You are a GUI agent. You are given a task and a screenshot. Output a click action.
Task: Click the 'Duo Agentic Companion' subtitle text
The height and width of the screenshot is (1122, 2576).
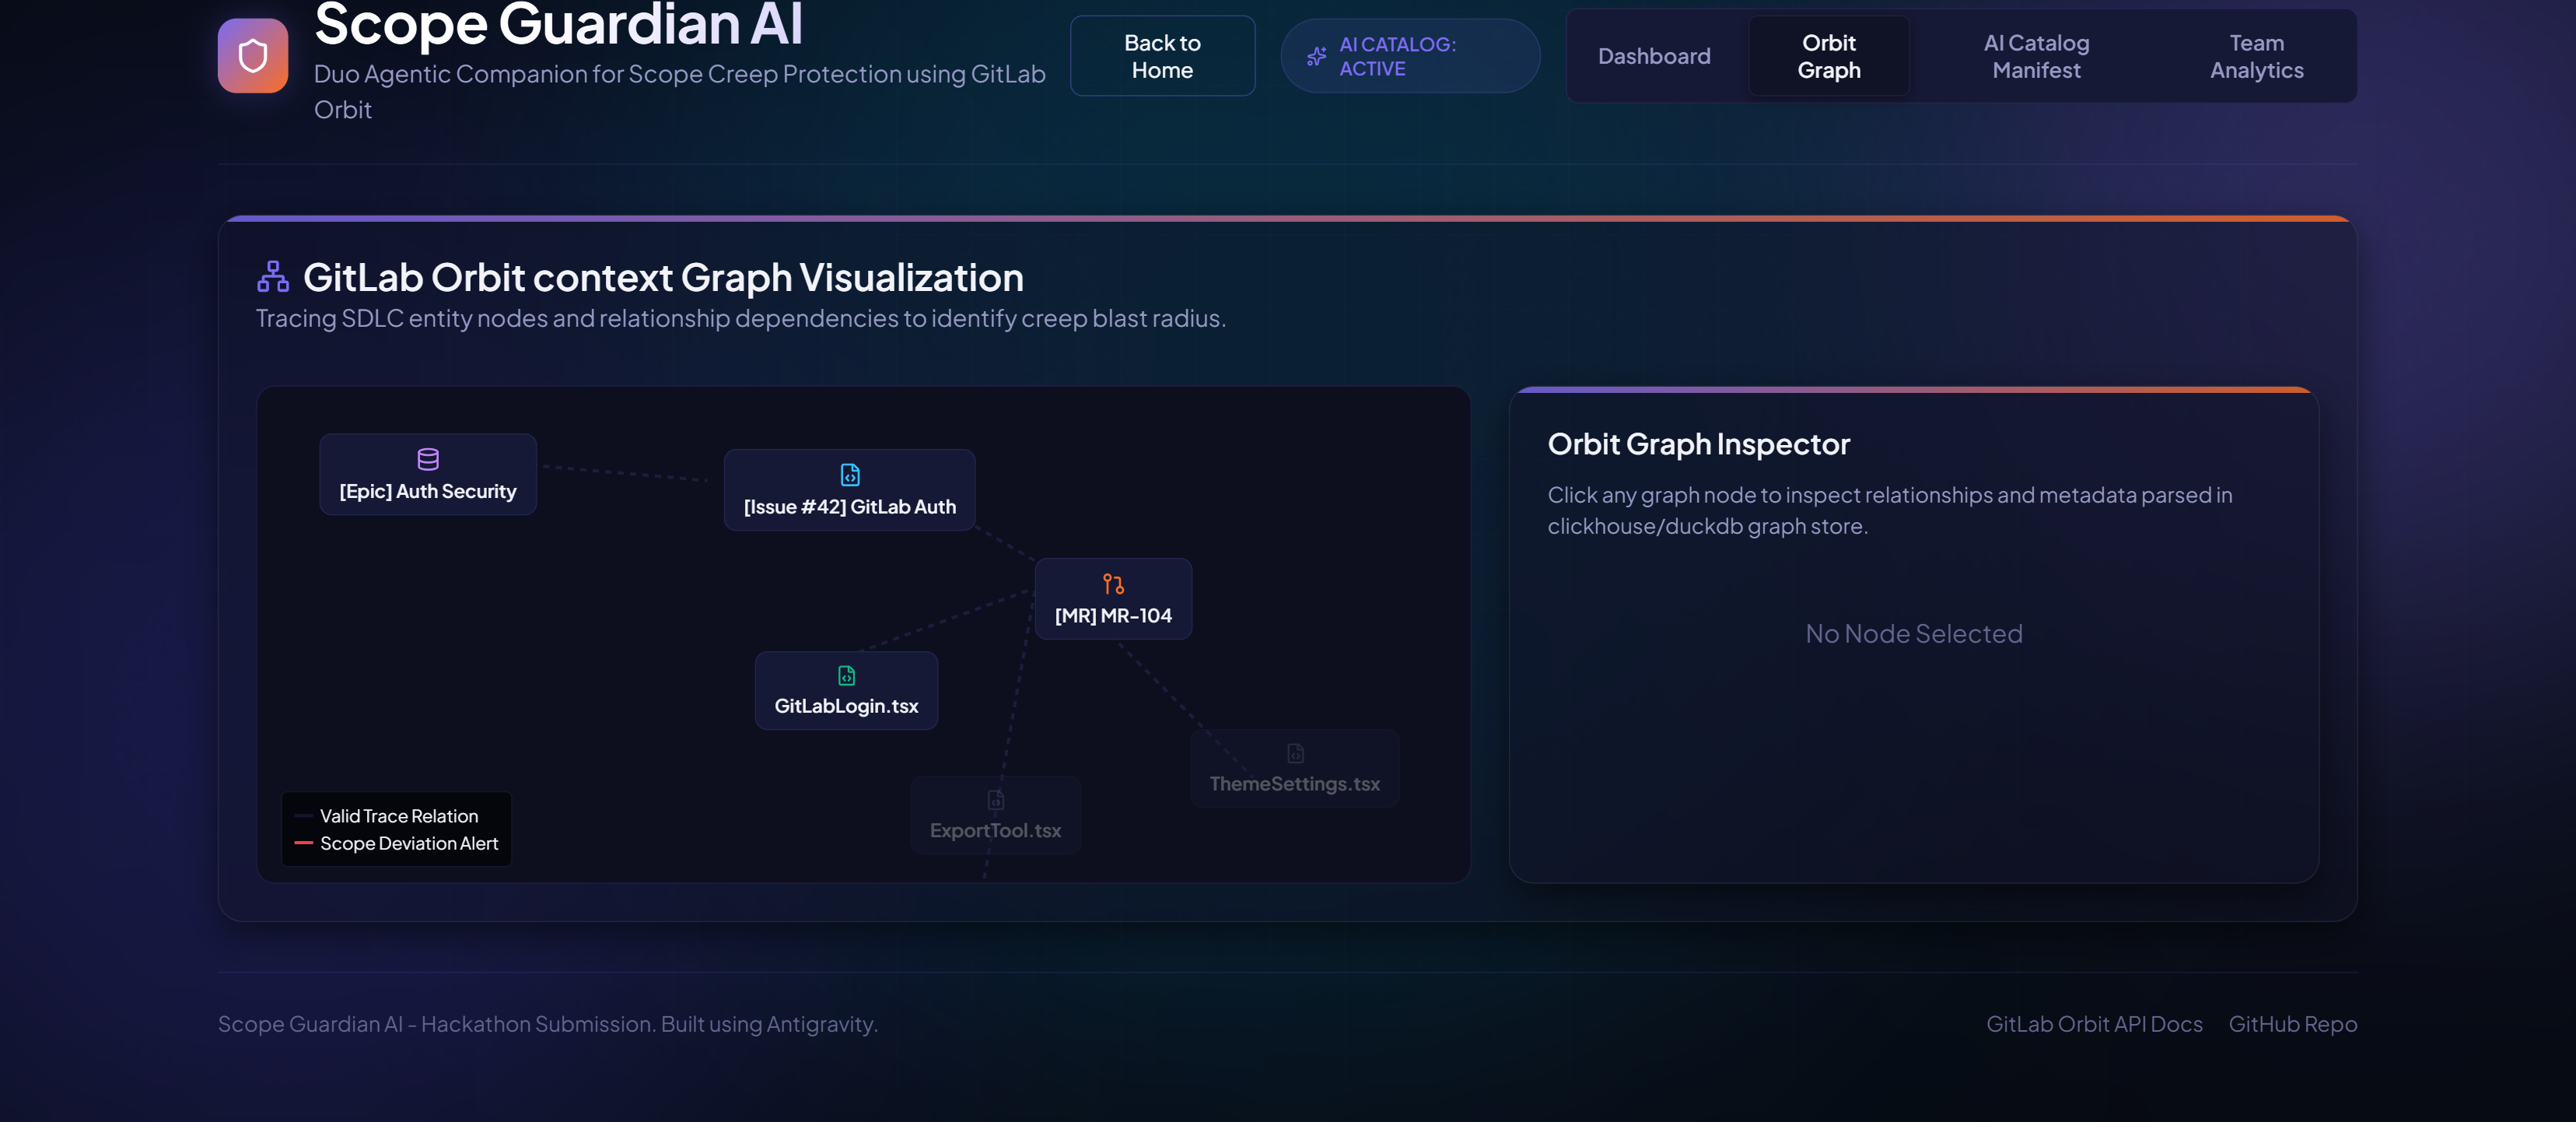coord(680,91)
